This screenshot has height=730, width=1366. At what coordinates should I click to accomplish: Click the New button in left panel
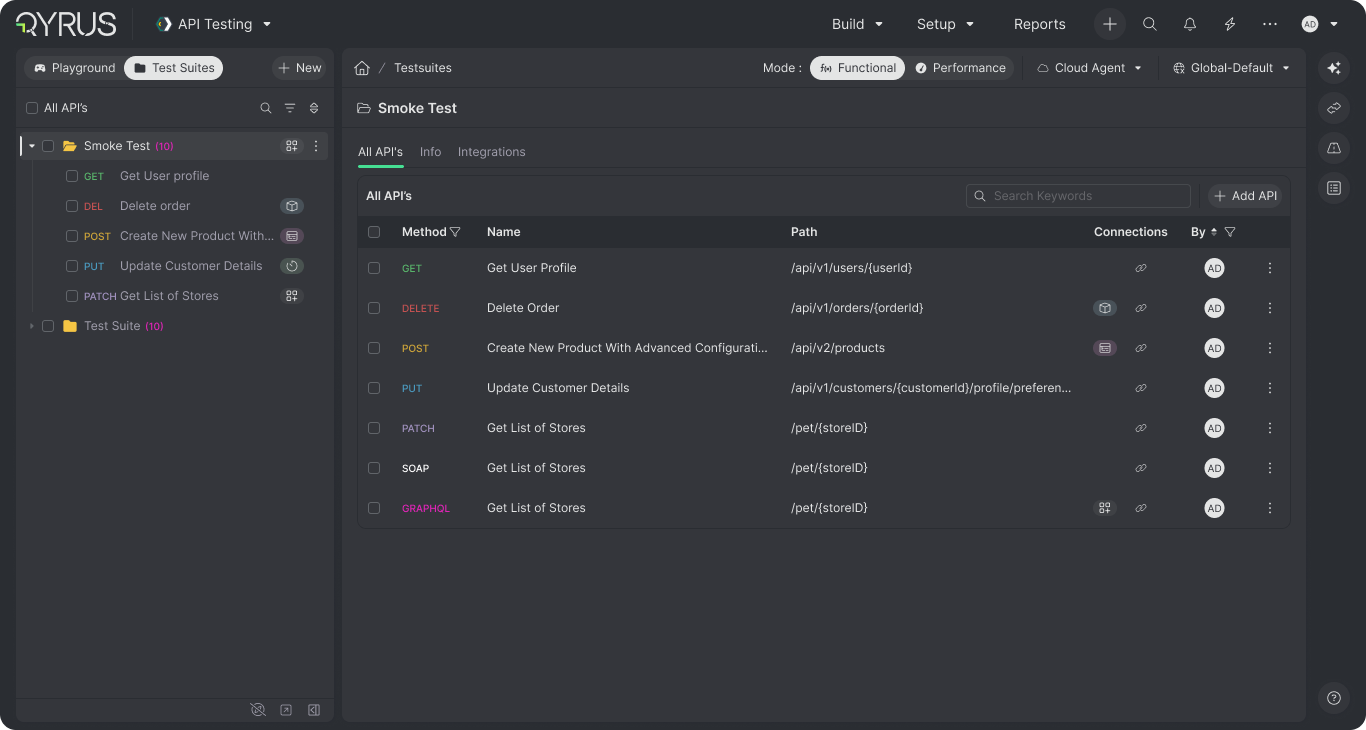tap(299, 68)
